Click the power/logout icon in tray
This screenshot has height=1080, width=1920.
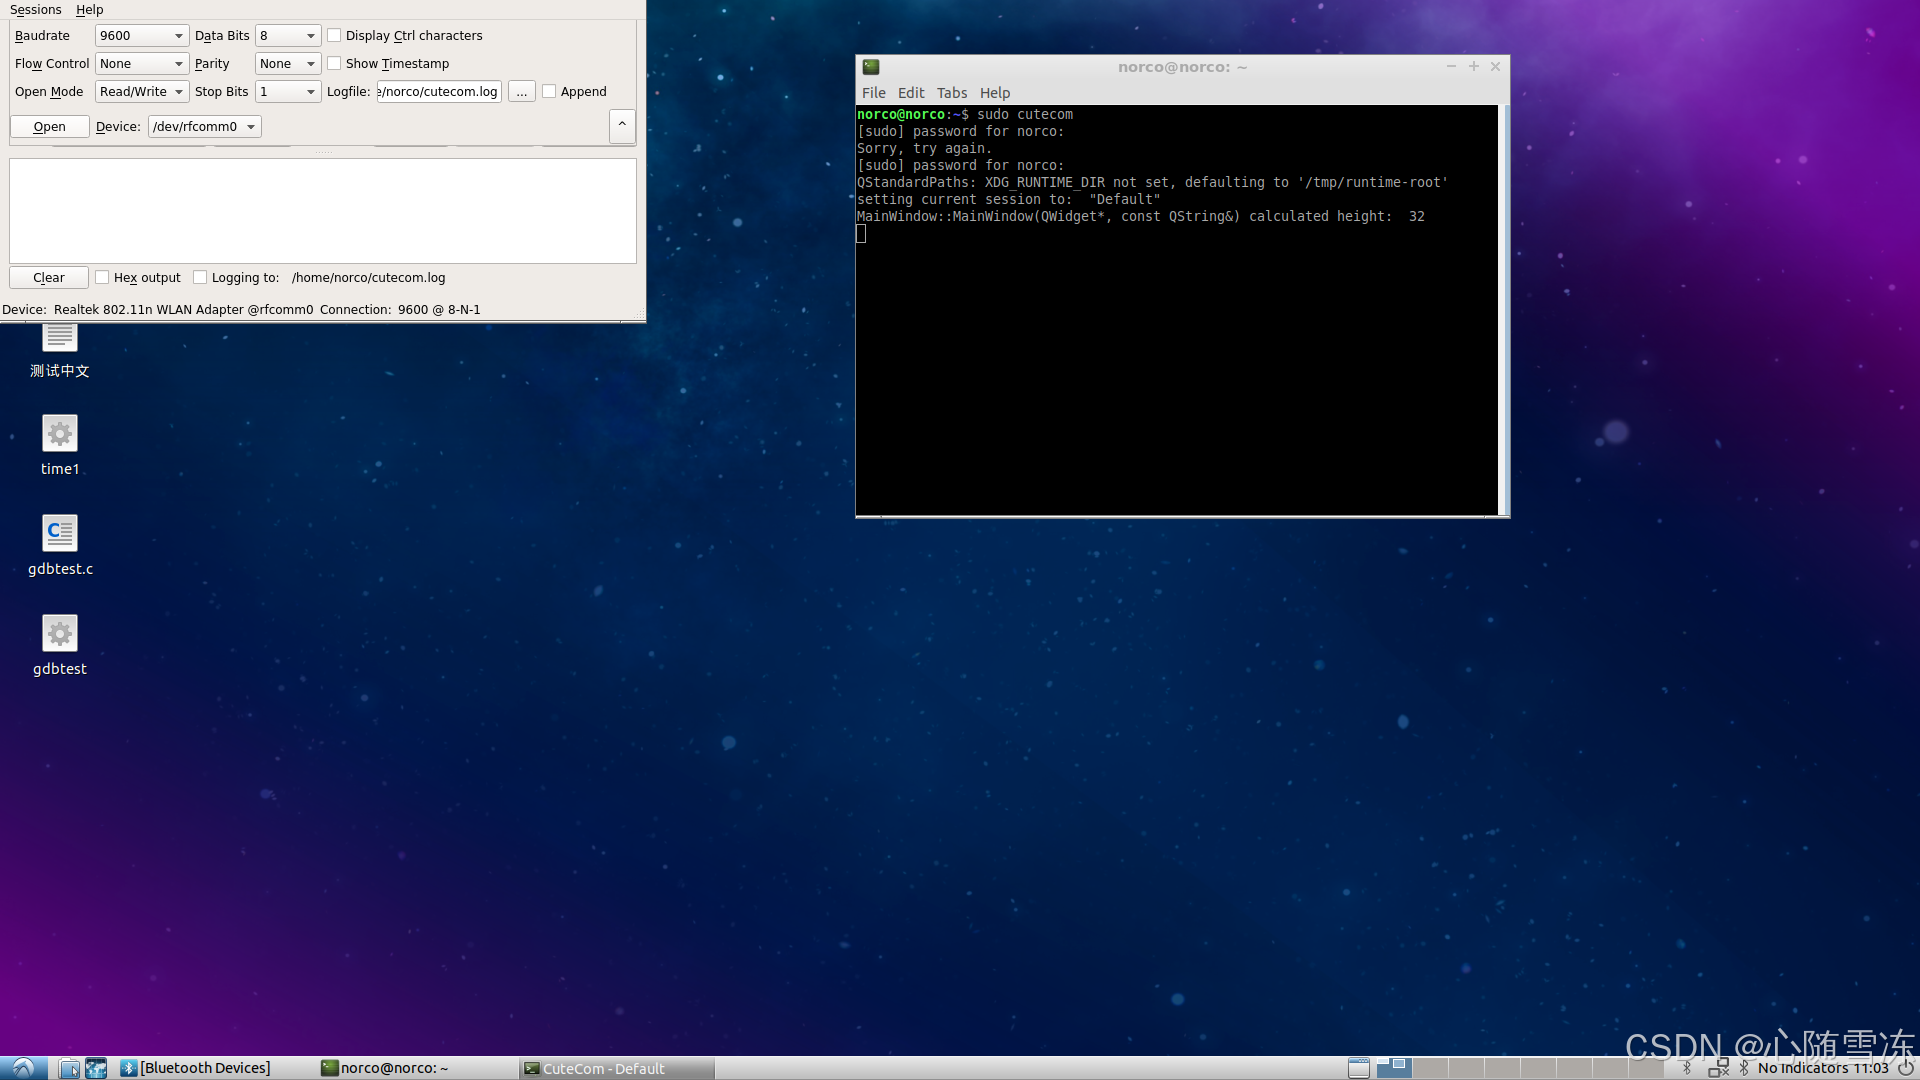(1906, 1068)
